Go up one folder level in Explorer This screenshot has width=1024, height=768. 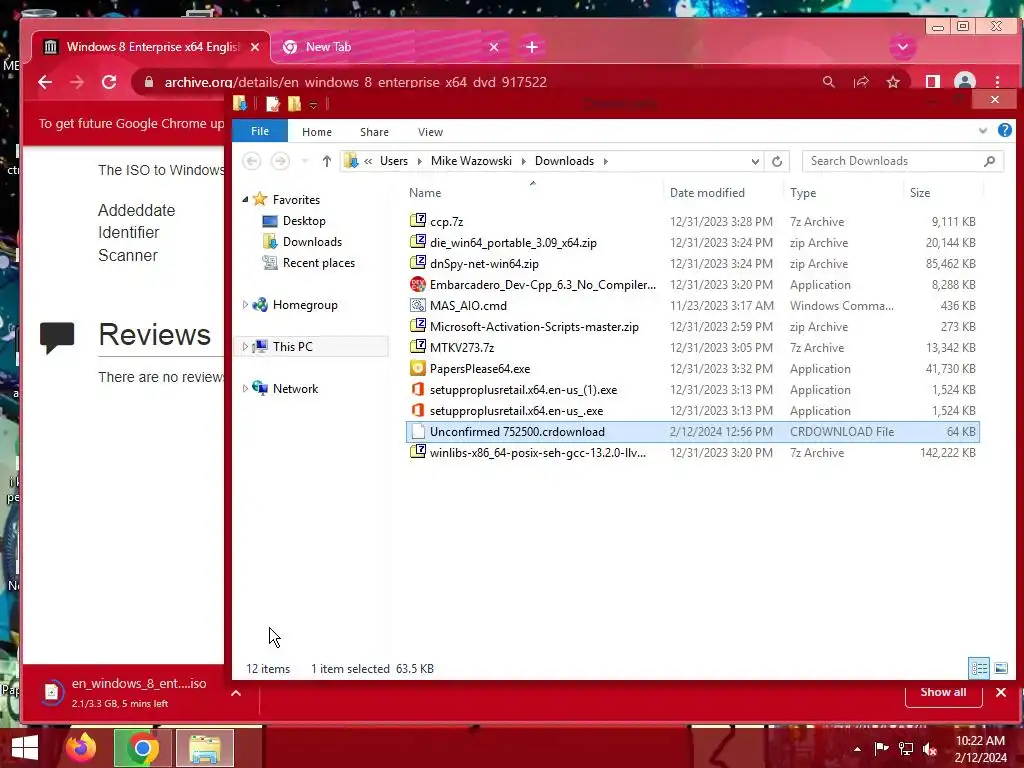tap(327, 161)
